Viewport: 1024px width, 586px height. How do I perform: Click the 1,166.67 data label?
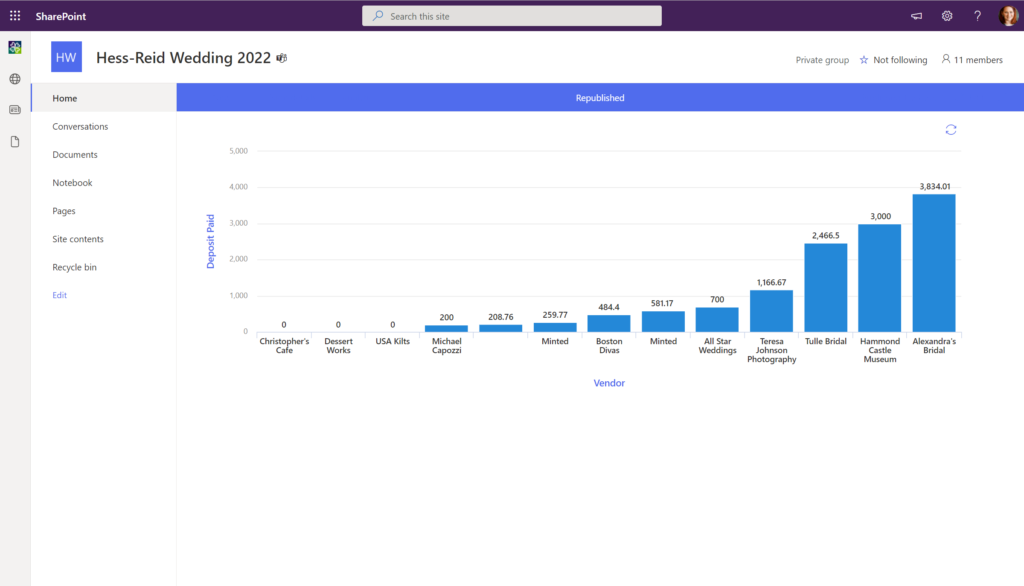(771, 282)
